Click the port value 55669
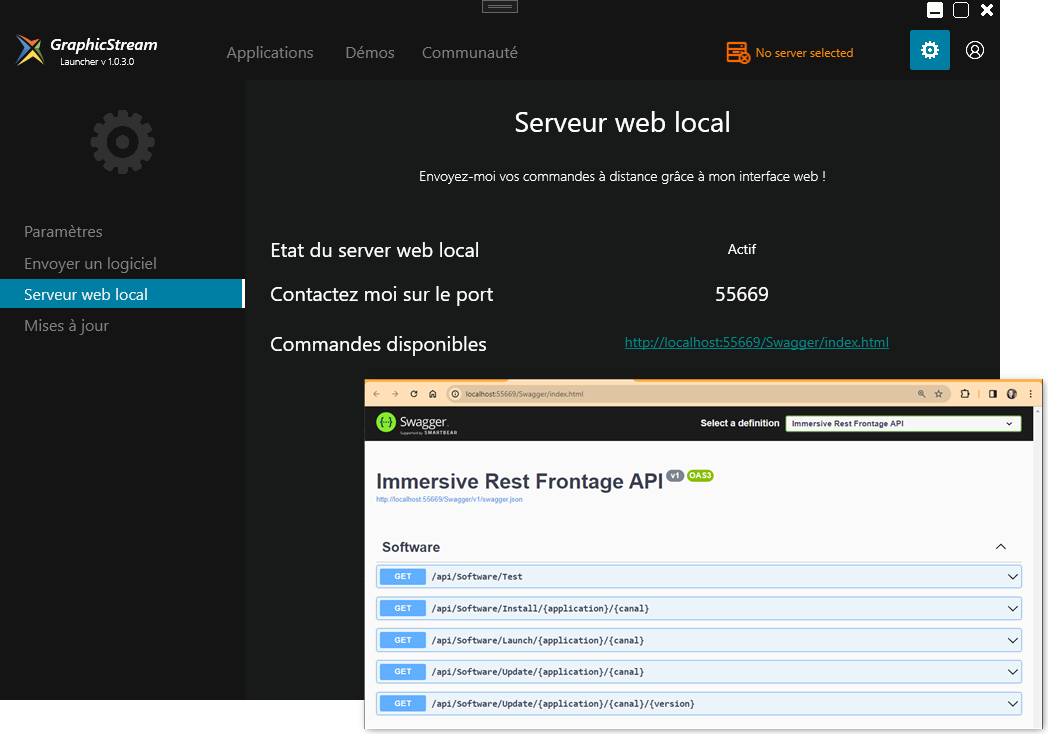 pyautogui.click(x=742, y=294)
